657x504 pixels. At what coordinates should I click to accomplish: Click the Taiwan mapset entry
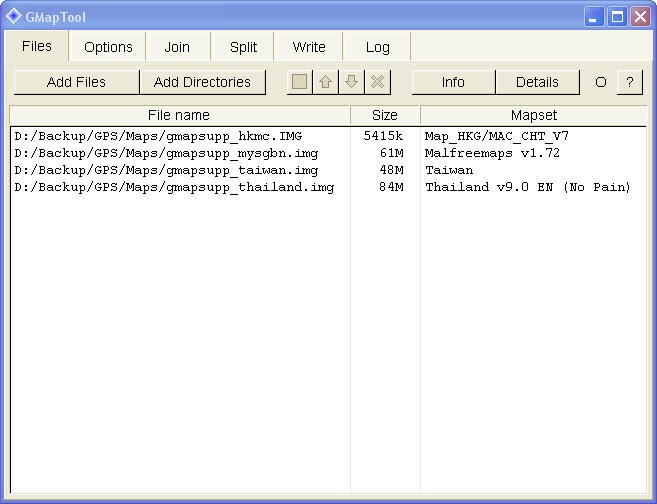tap(449, 170)
